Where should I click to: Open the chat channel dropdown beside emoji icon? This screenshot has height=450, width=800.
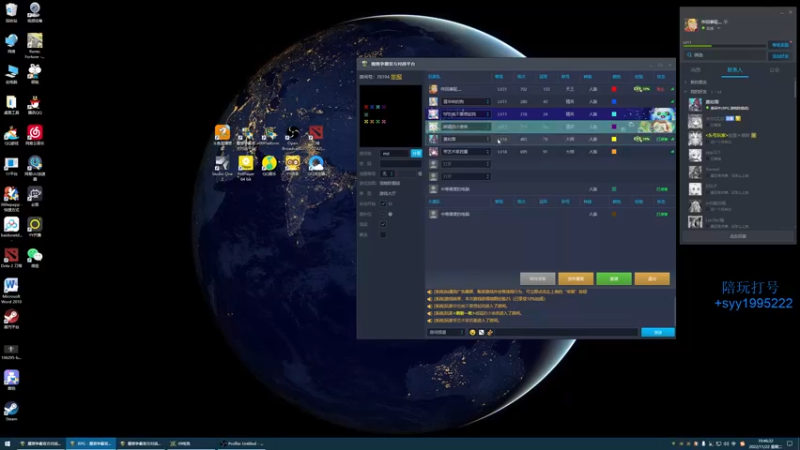(x=446, y=332)
